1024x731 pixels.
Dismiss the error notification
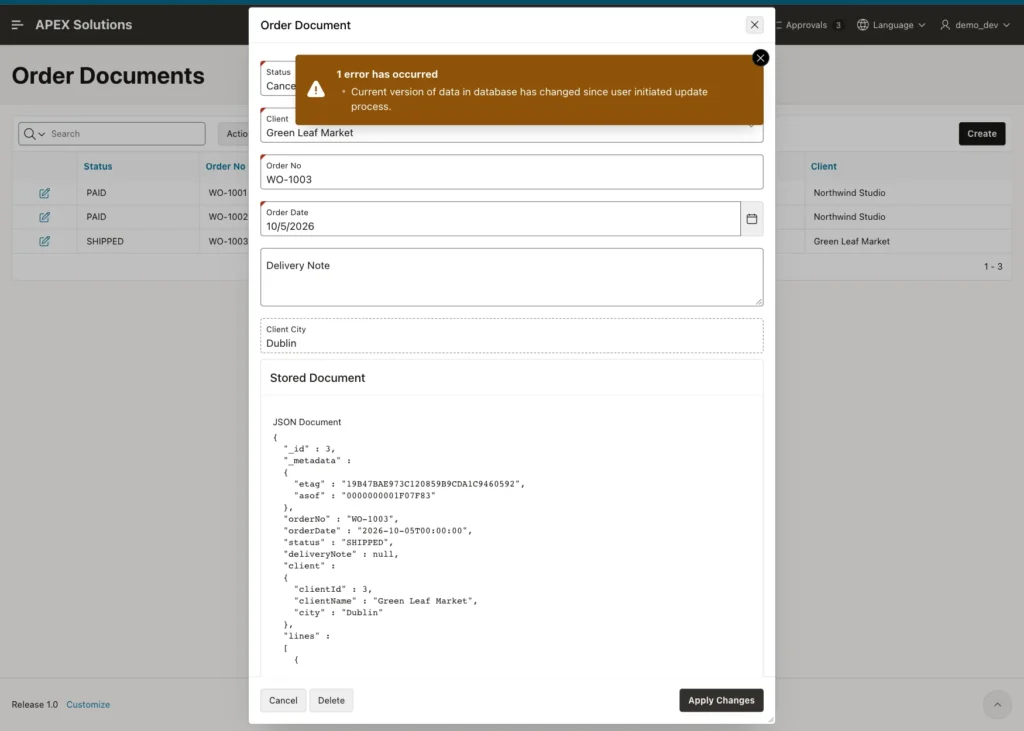760,58
